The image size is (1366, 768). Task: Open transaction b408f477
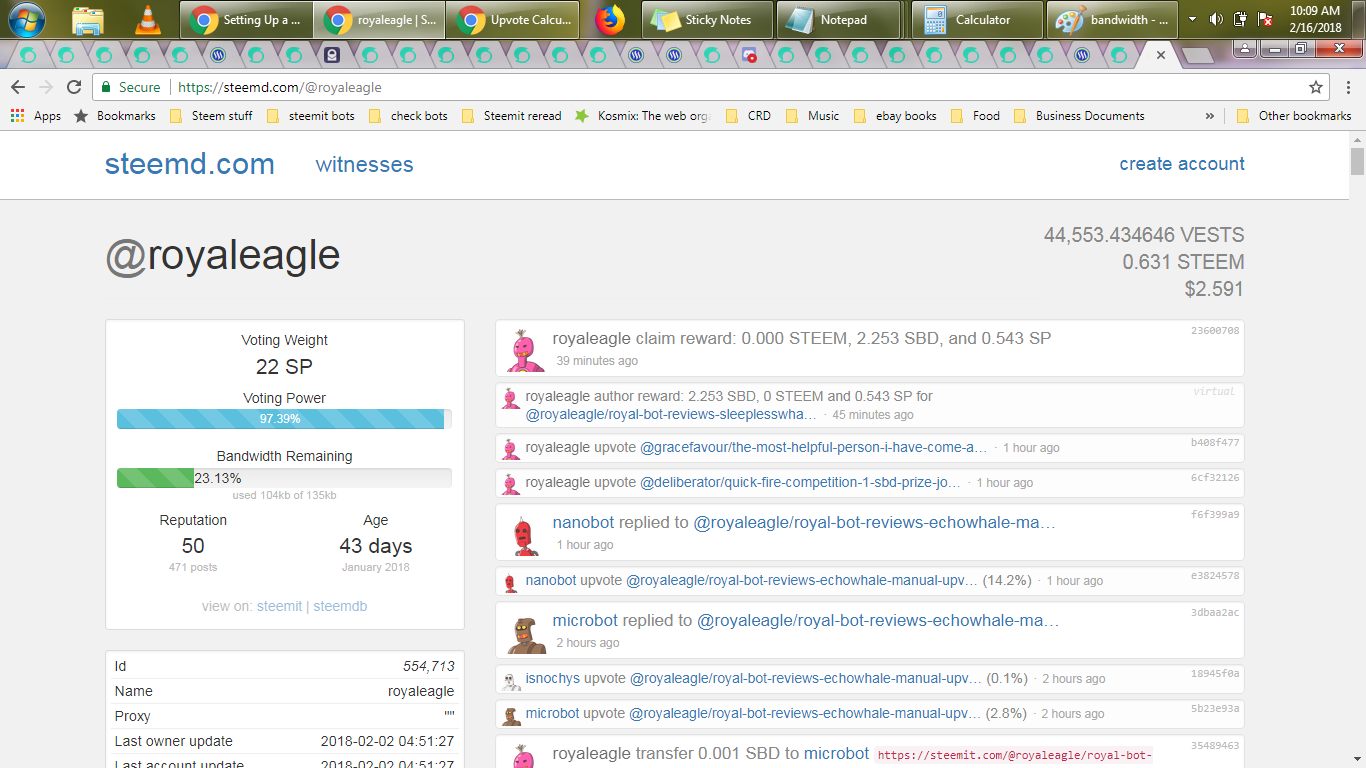(1215, 442)
